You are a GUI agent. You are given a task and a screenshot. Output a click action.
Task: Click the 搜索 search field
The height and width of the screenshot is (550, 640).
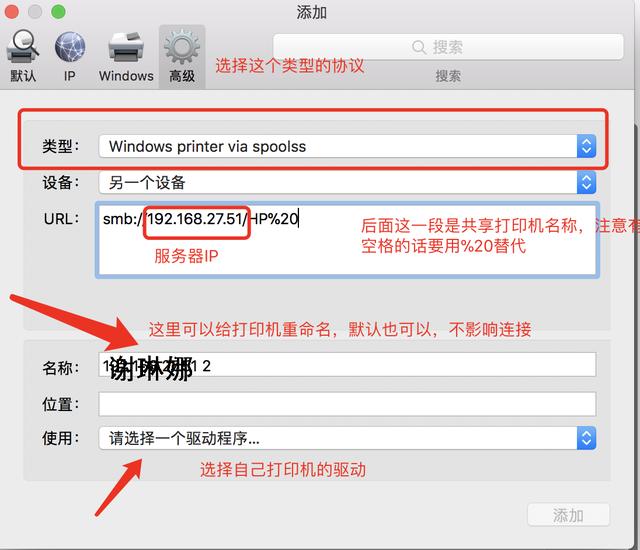click(x=448, y=47)
